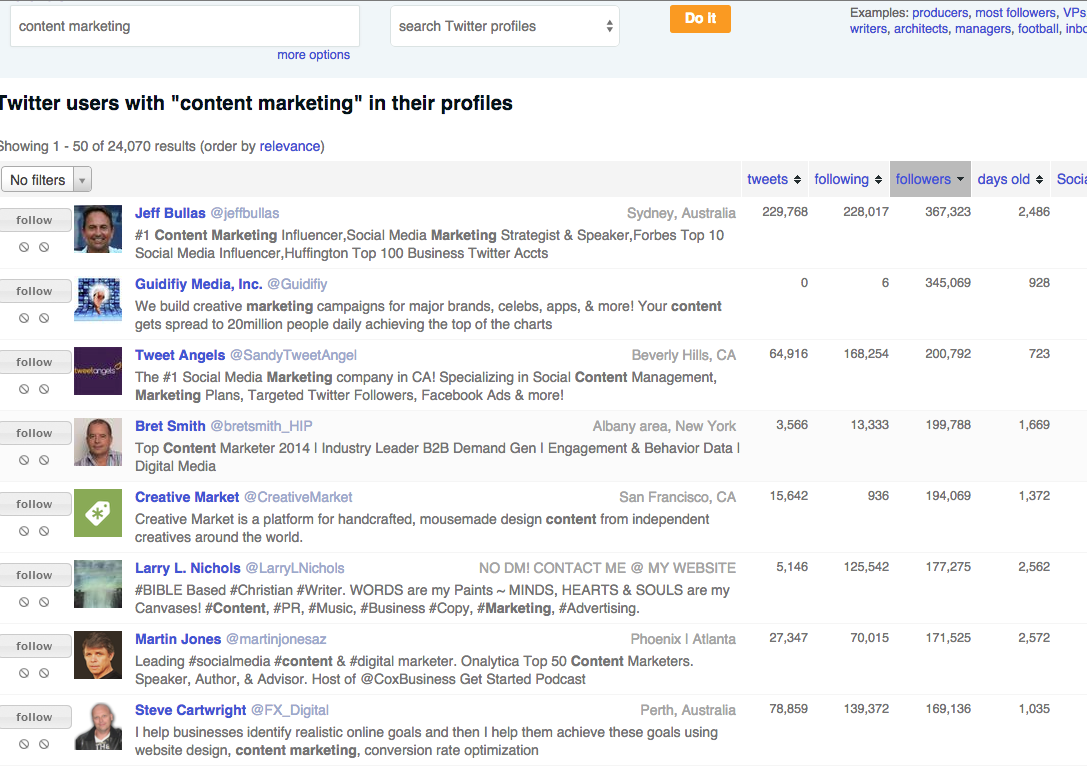
Task: Click the purple Tweet Angels logo thumbnail
Action: tap(98, 371)
